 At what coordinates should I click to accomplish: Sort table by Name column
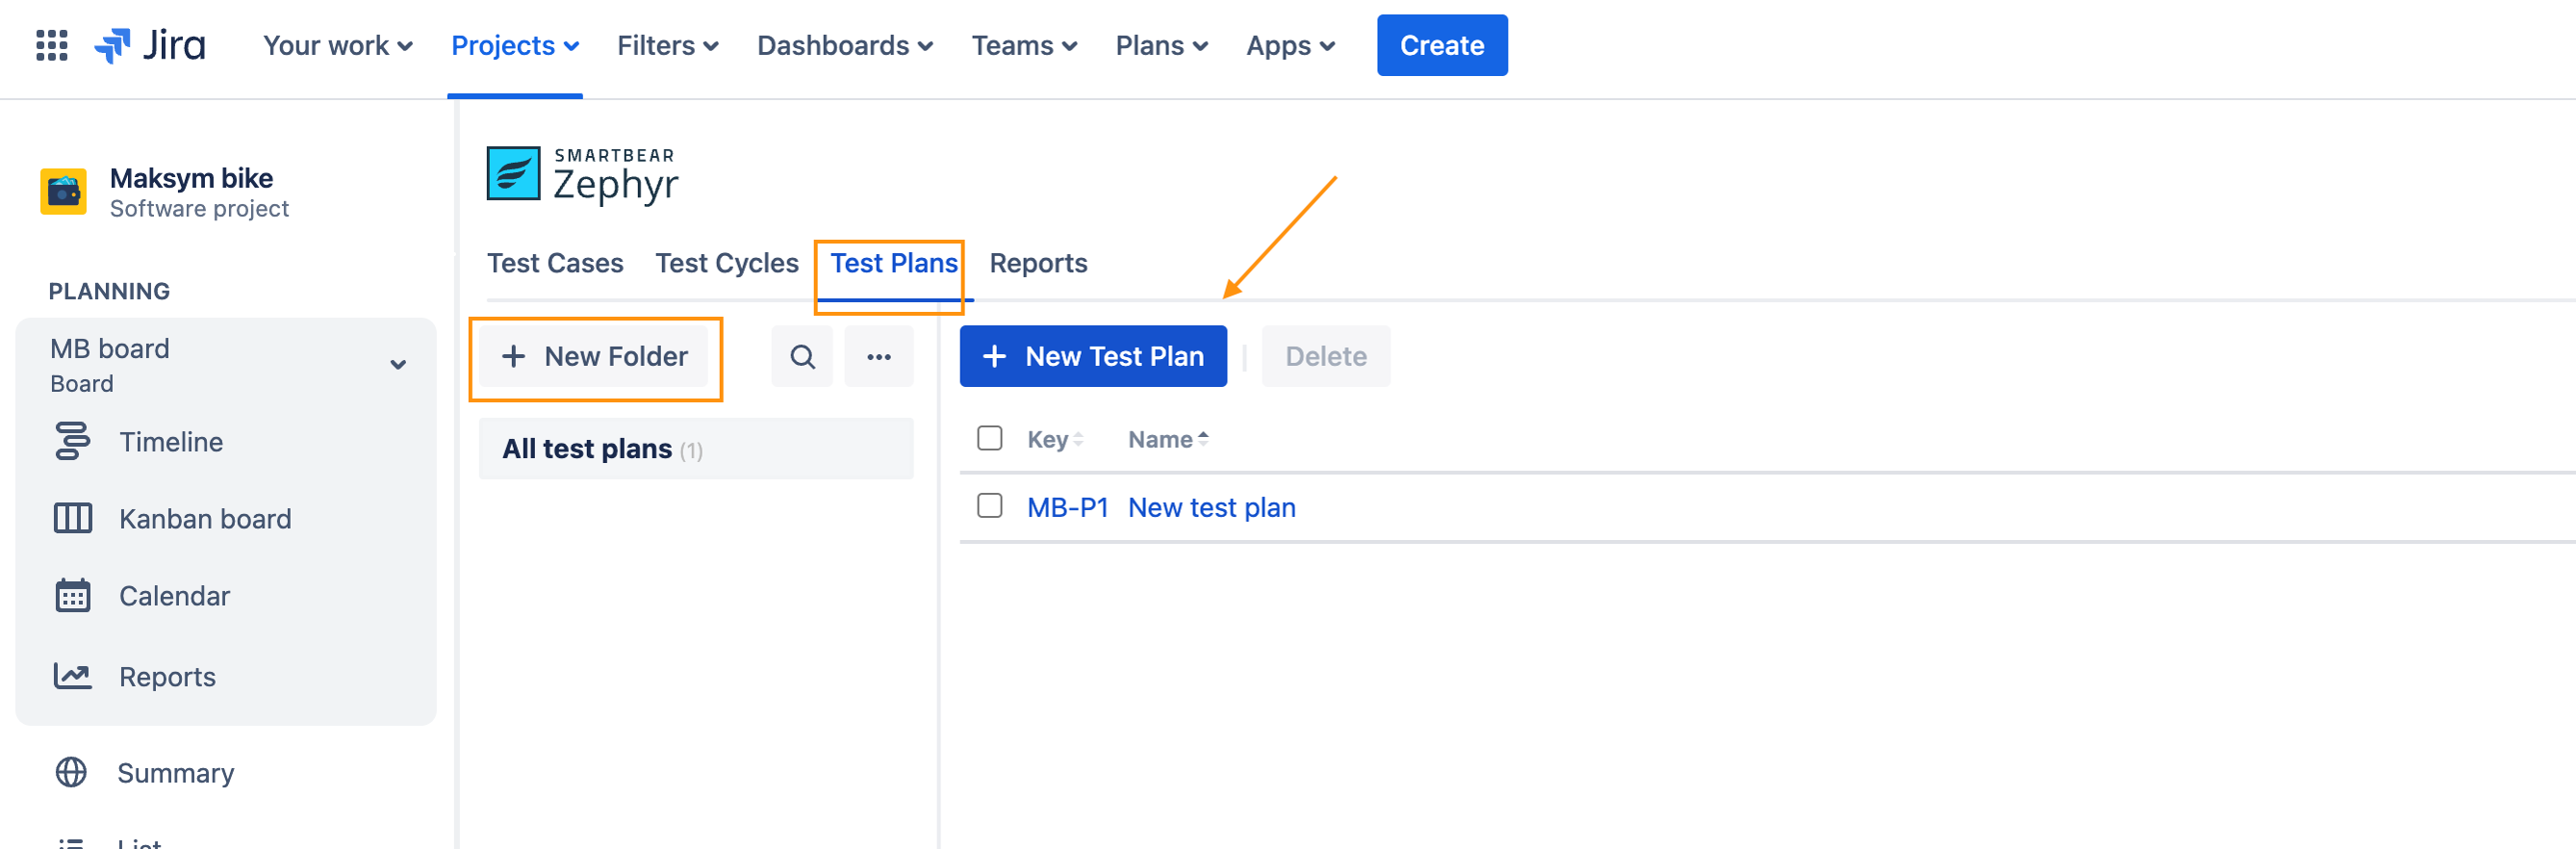1168,440
